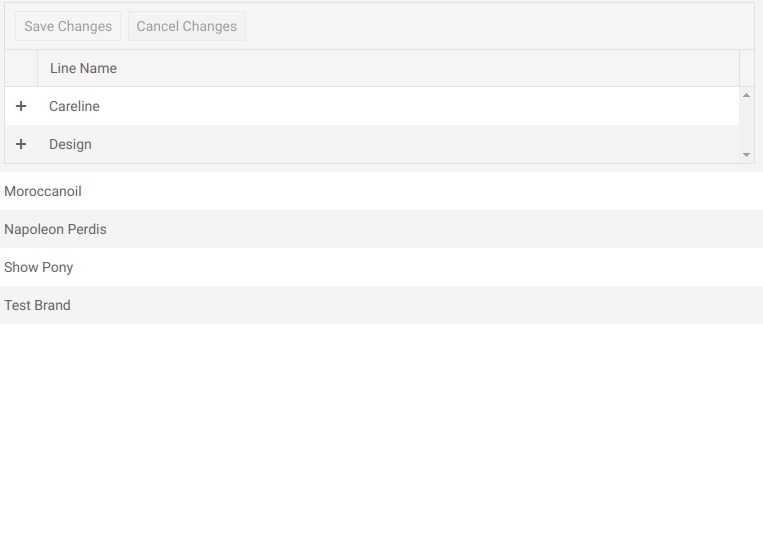763x540 pixels.
Task: Click the Moroccanoil text label
Action: click(x=43, y=191)
